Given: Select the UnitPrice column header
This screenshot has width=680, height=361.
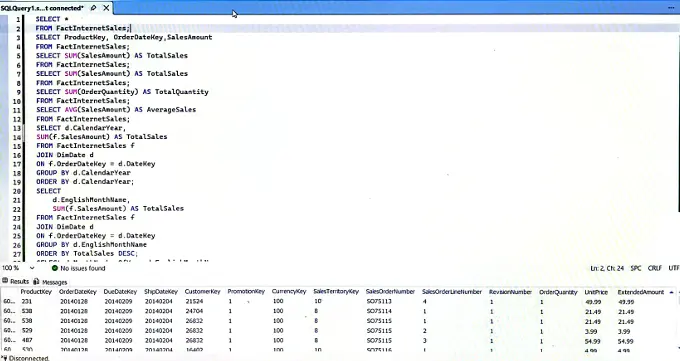Looking at the screenshot, I should point(596,292).
